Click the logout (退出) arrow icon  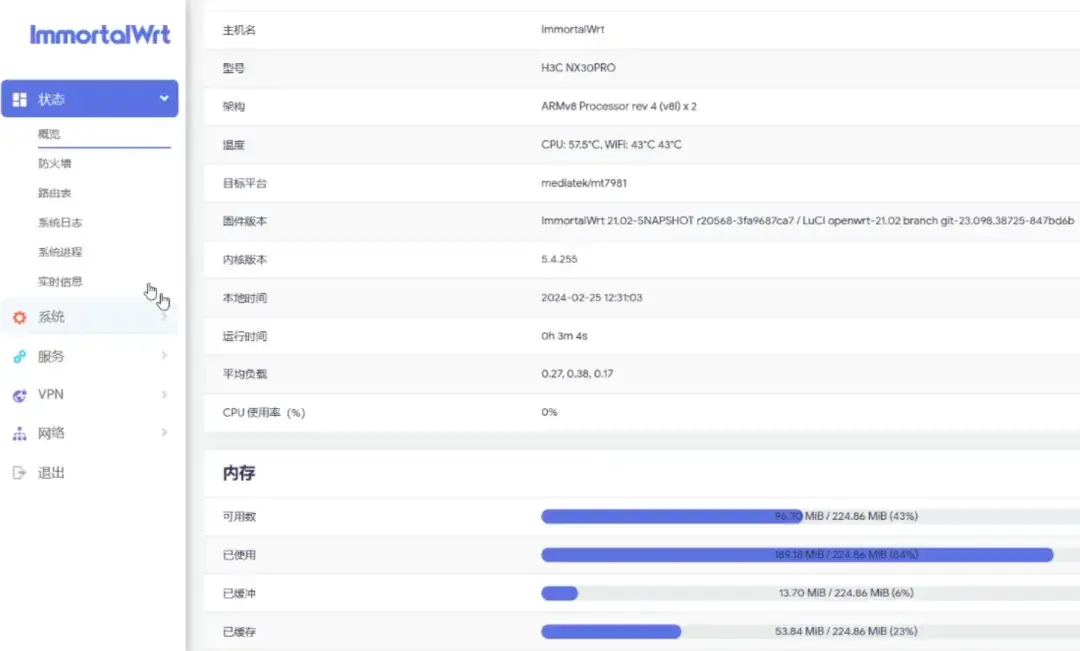click(19, 473)
